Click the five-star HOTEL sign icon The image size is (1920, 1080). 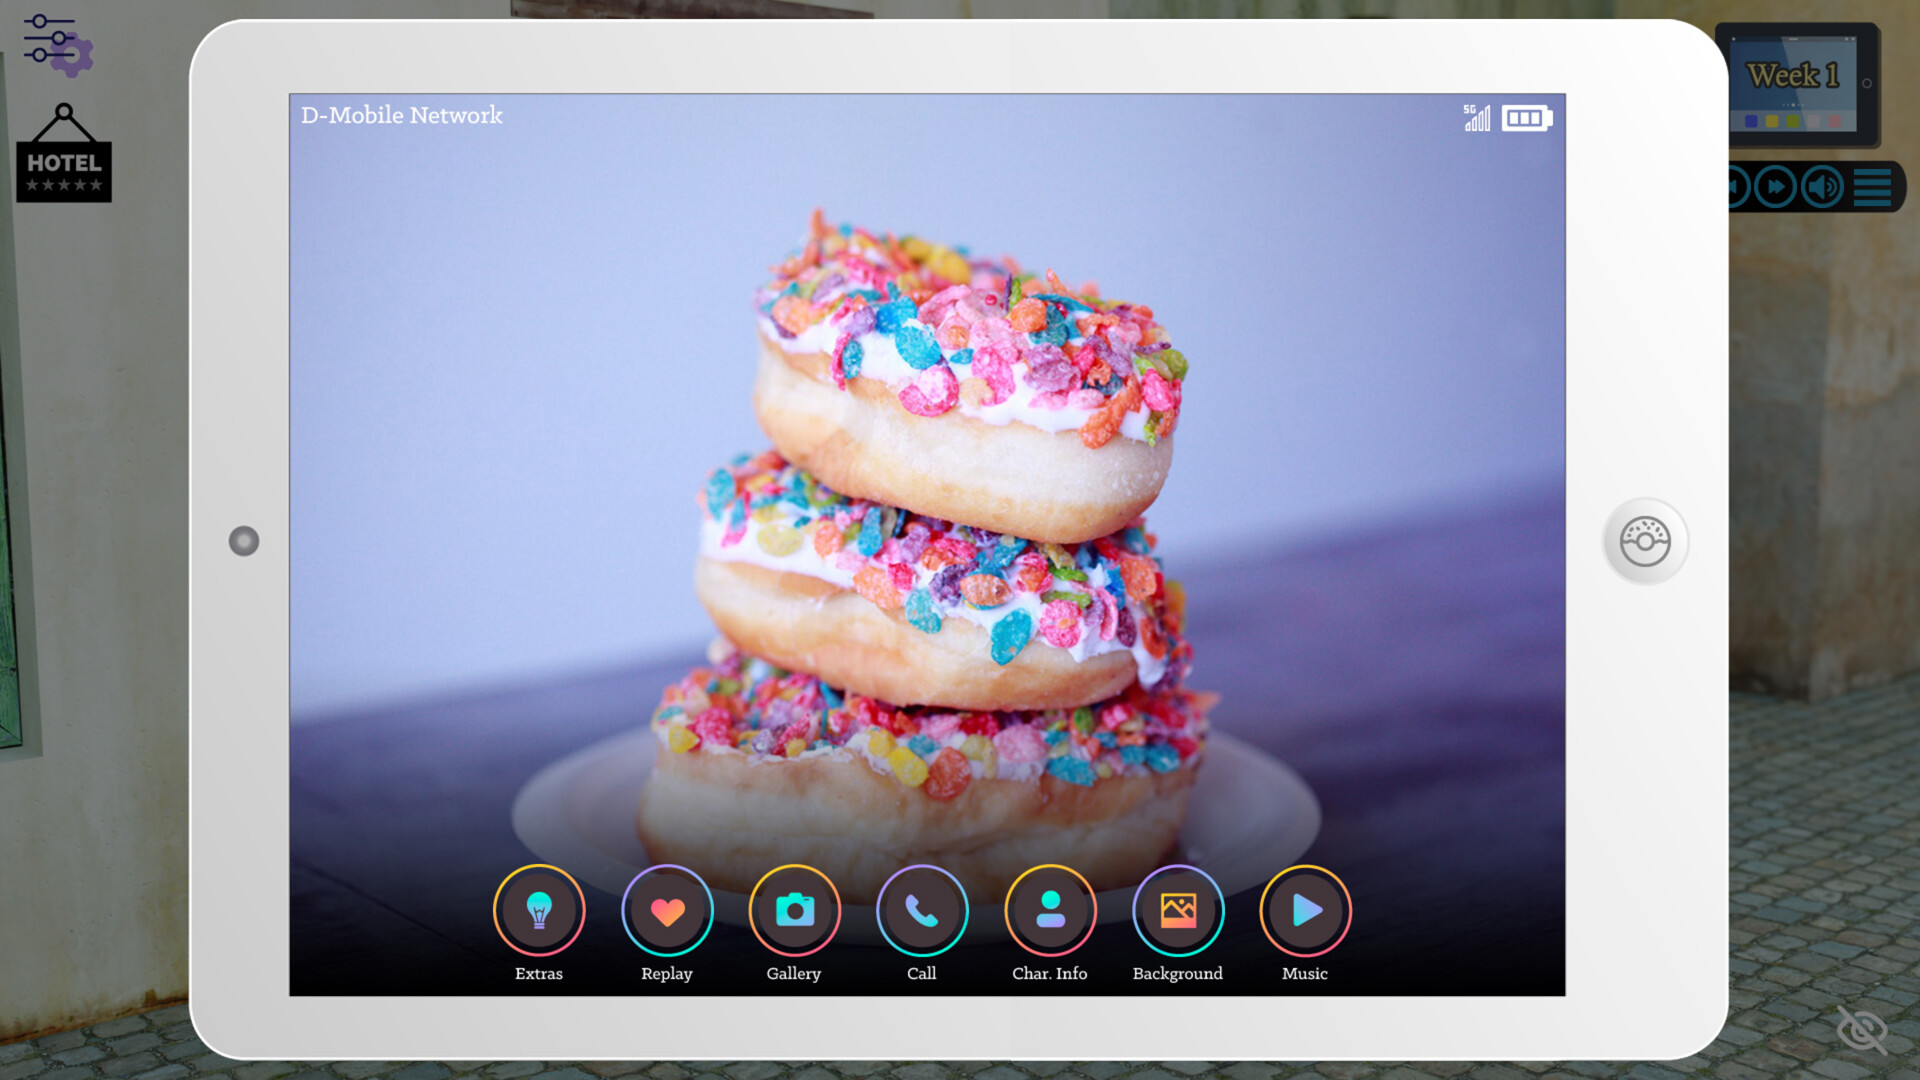63,160
